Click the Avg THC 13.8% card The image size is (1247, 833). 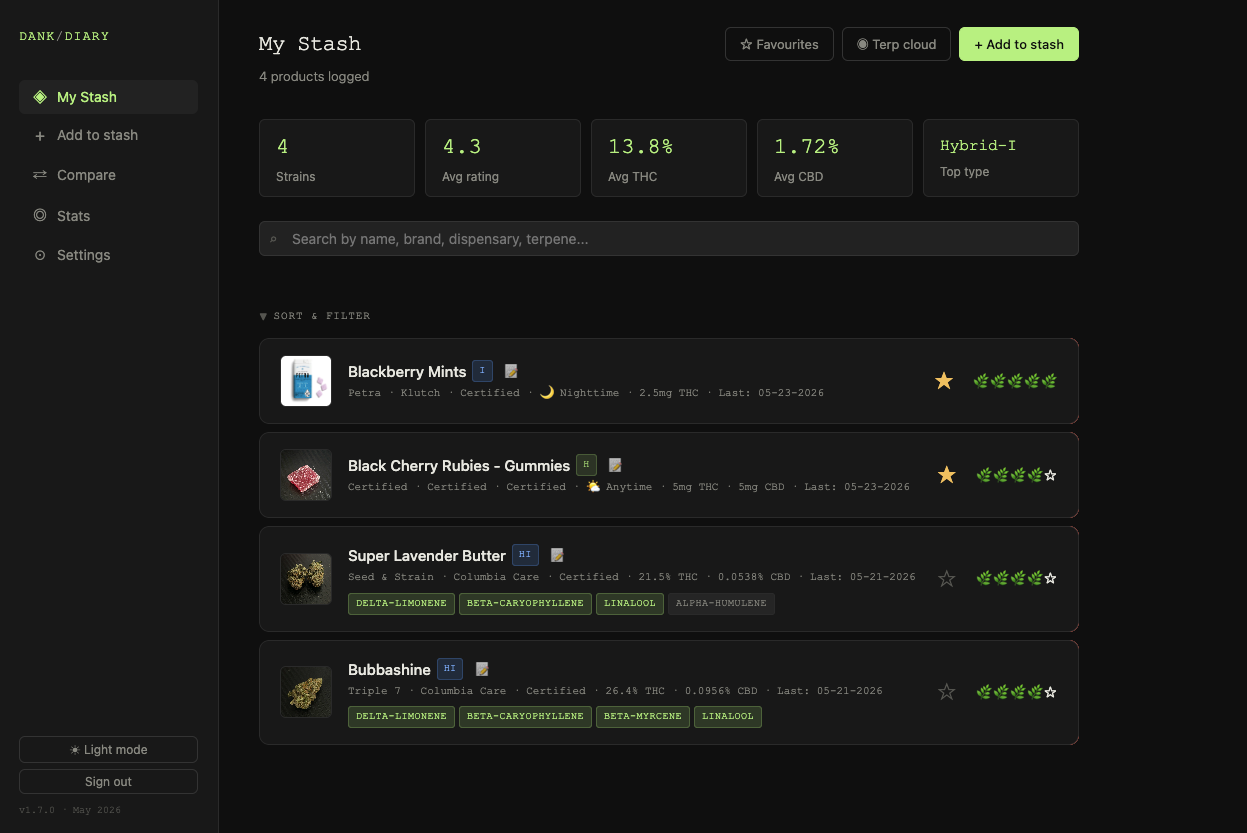pos(669,158)
